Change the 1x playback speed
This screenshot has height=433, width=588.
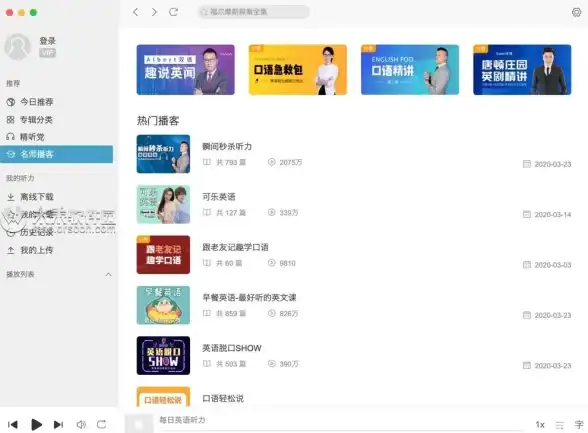click(540, 425)
